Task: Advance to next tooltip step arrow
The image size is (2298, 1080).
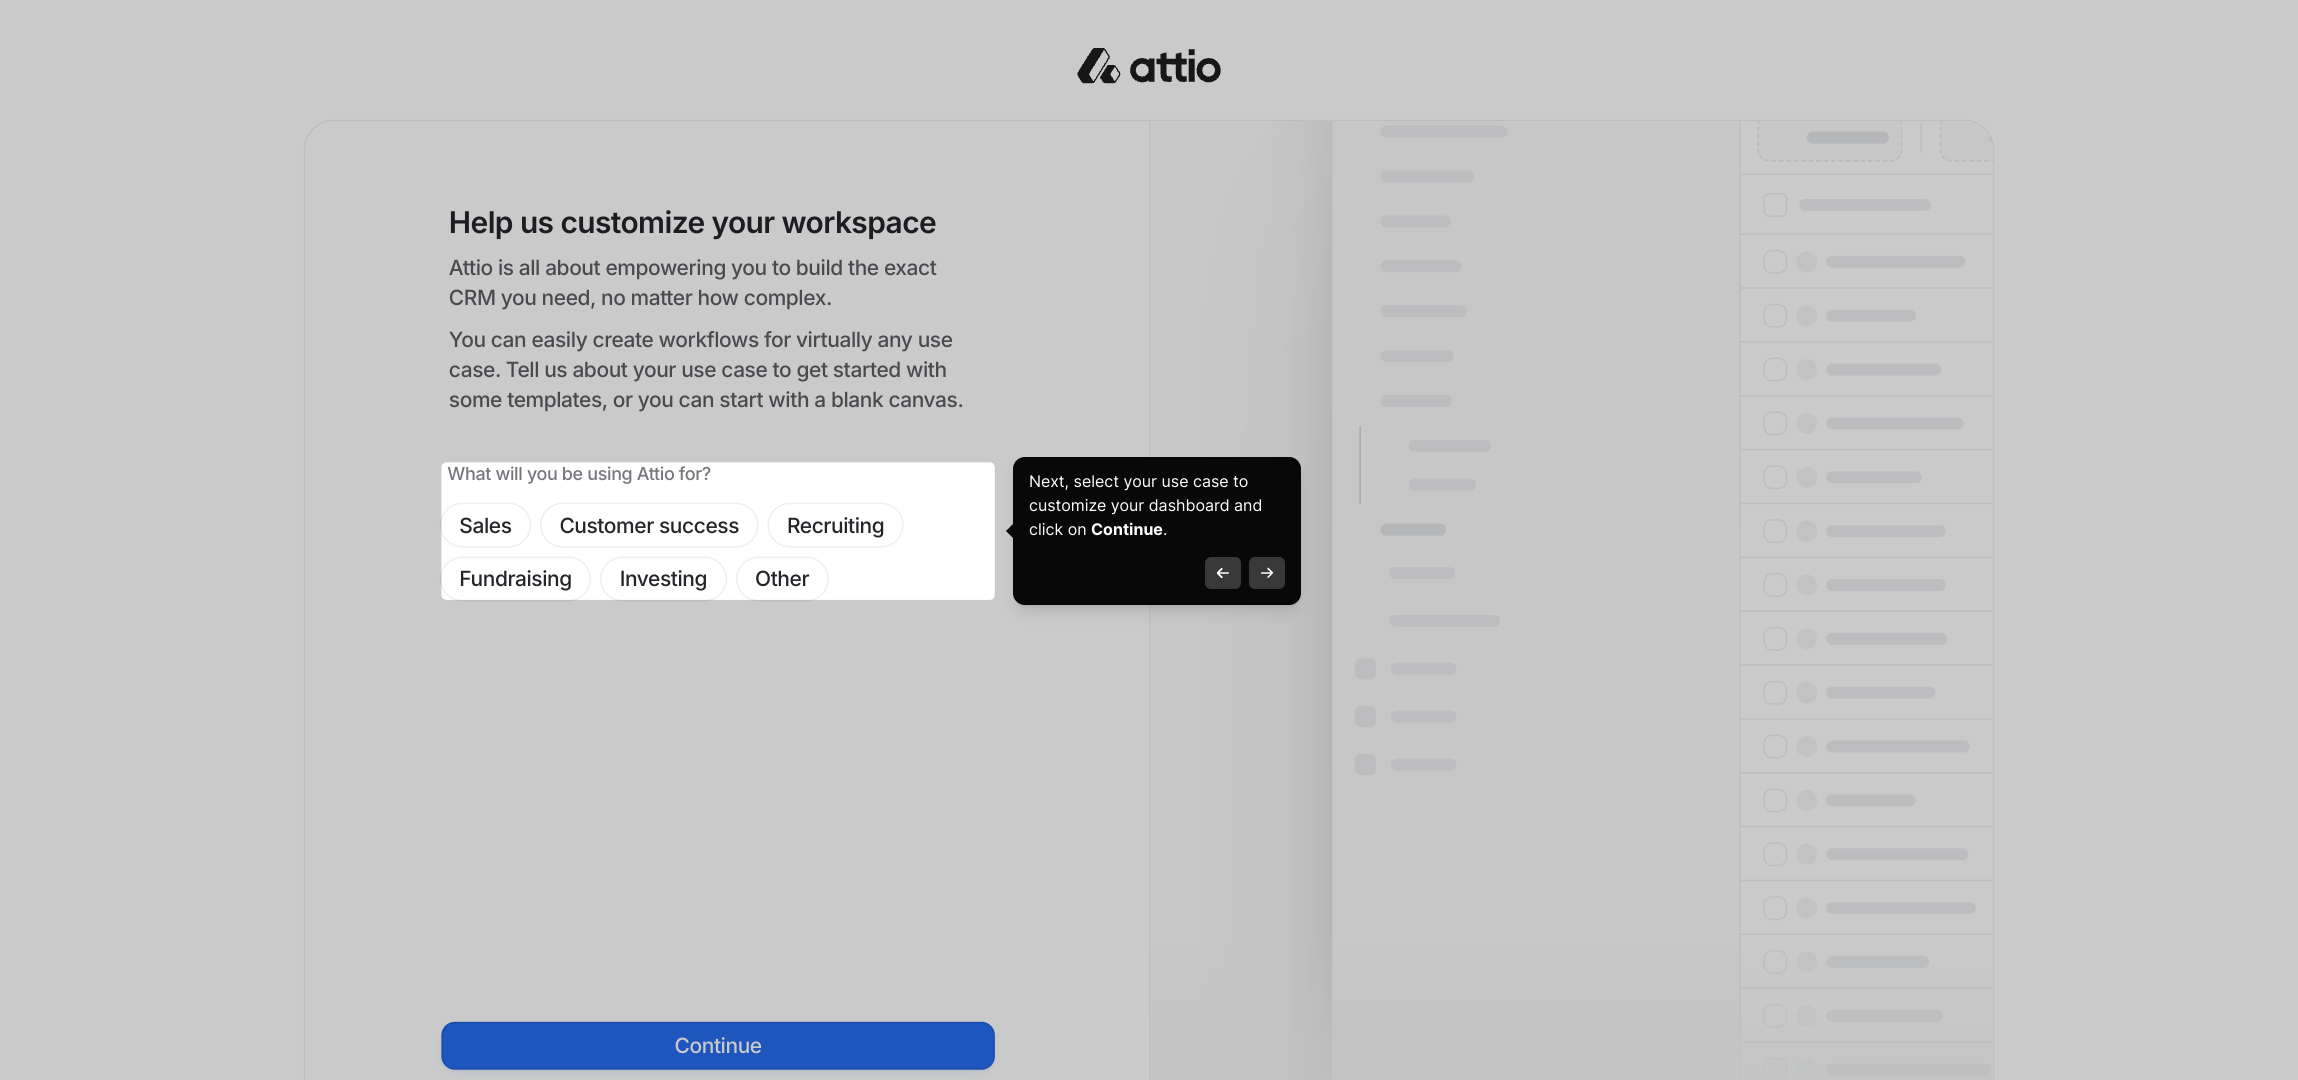Action: pyautogui.click(x=1267, y=573)
